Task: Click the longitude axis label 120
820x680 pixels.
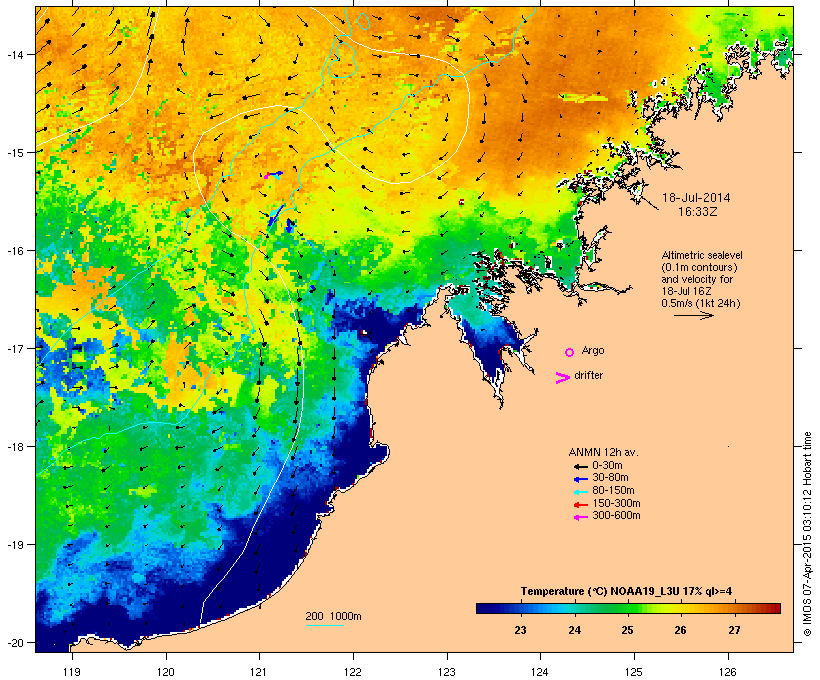Action: click(166, 672)
